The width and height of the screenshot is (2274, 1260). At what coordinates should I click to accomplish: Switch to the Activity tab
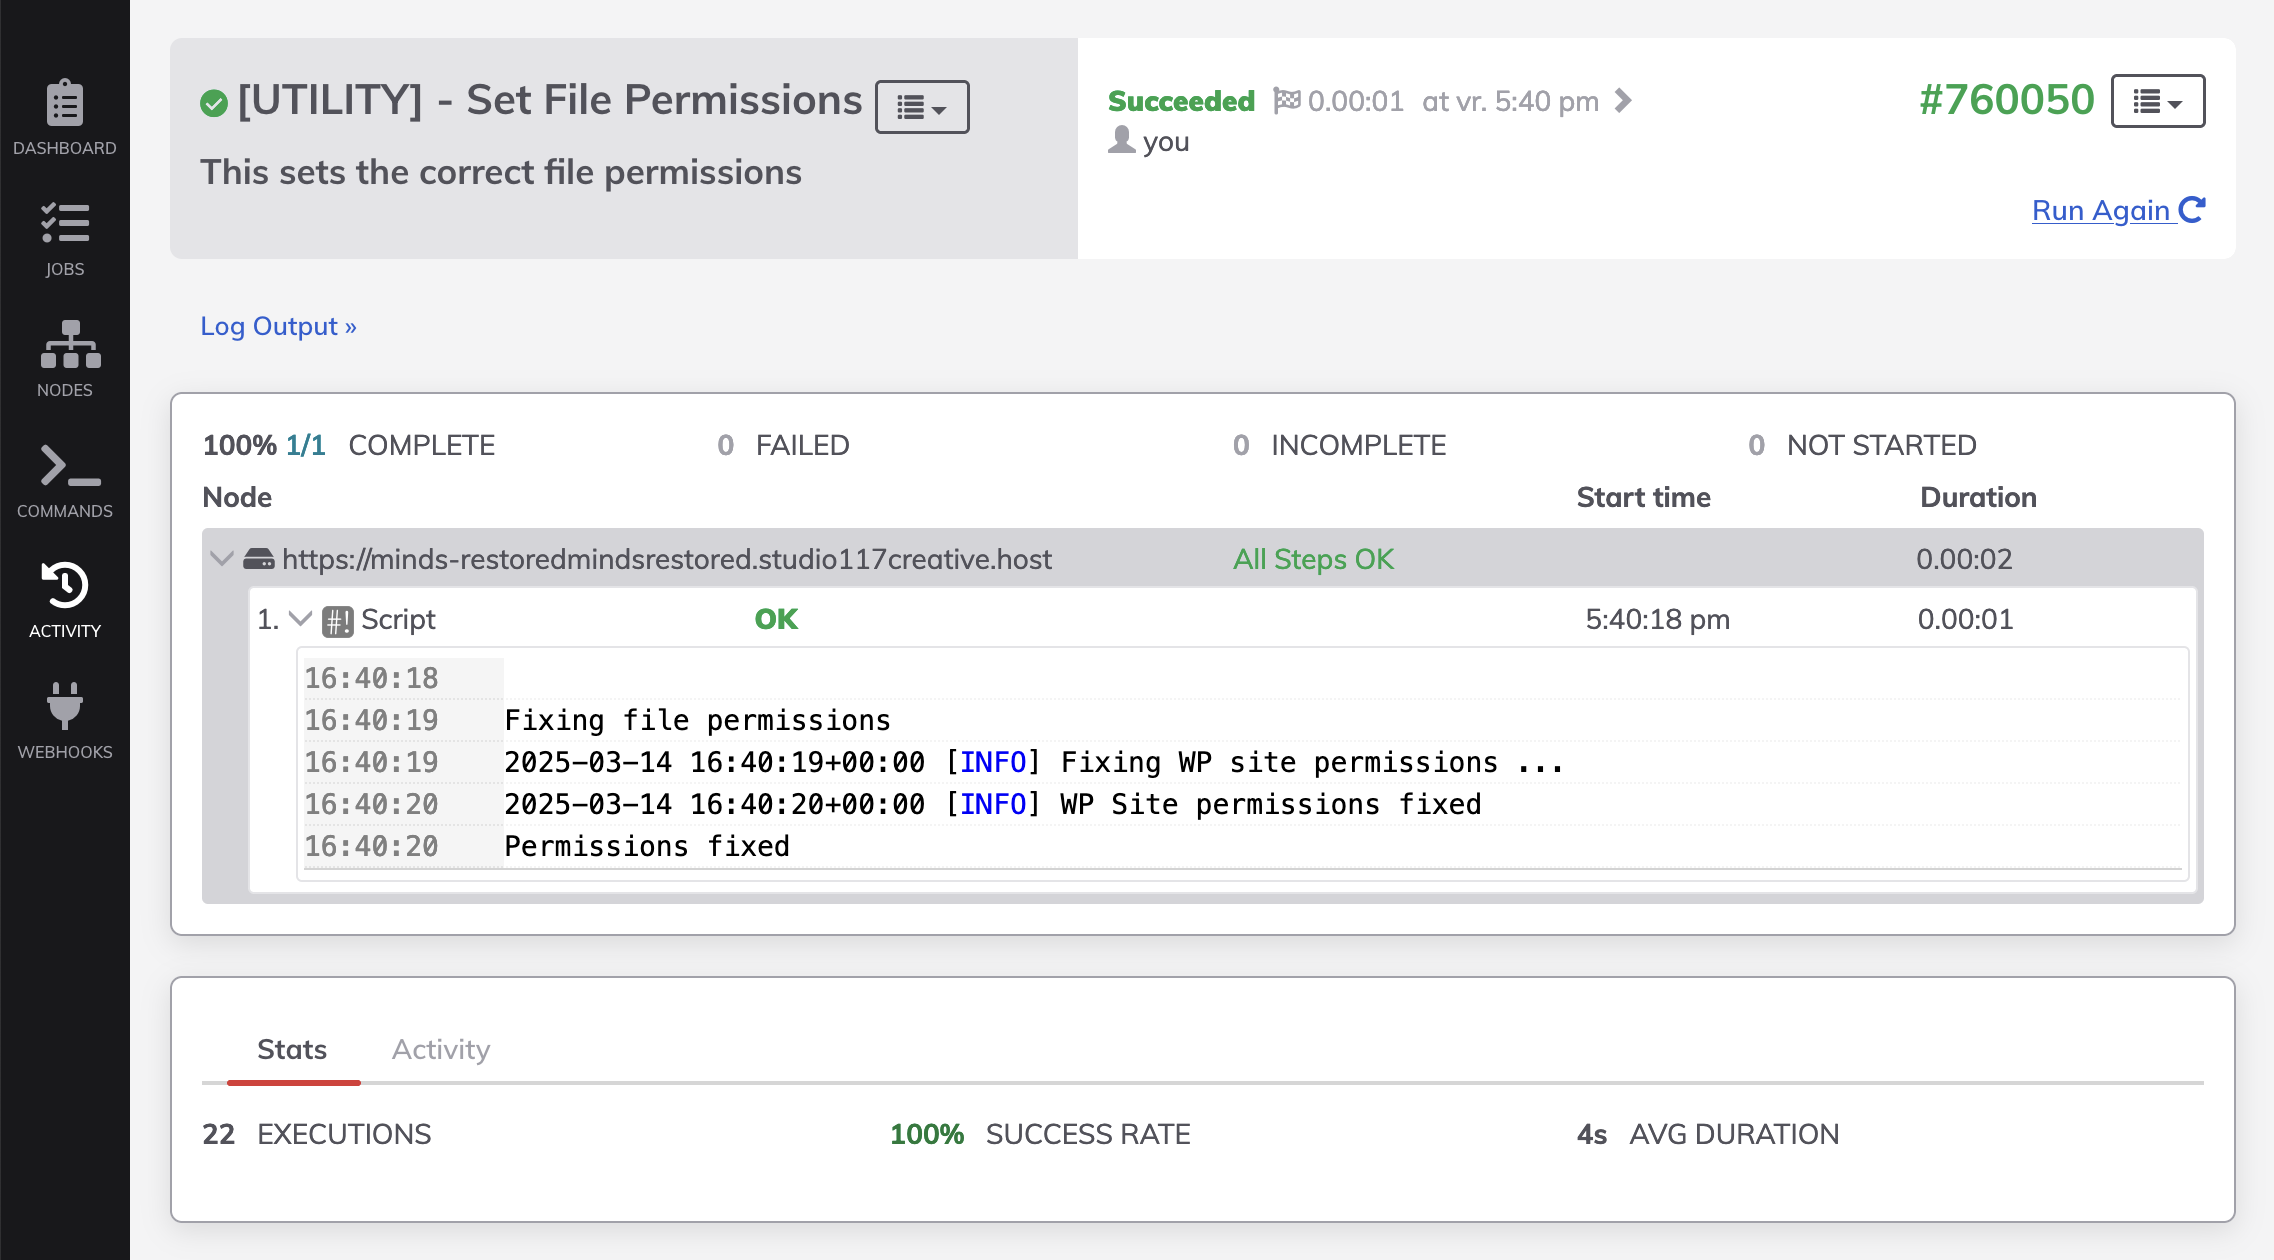(x=441, y=1049)
